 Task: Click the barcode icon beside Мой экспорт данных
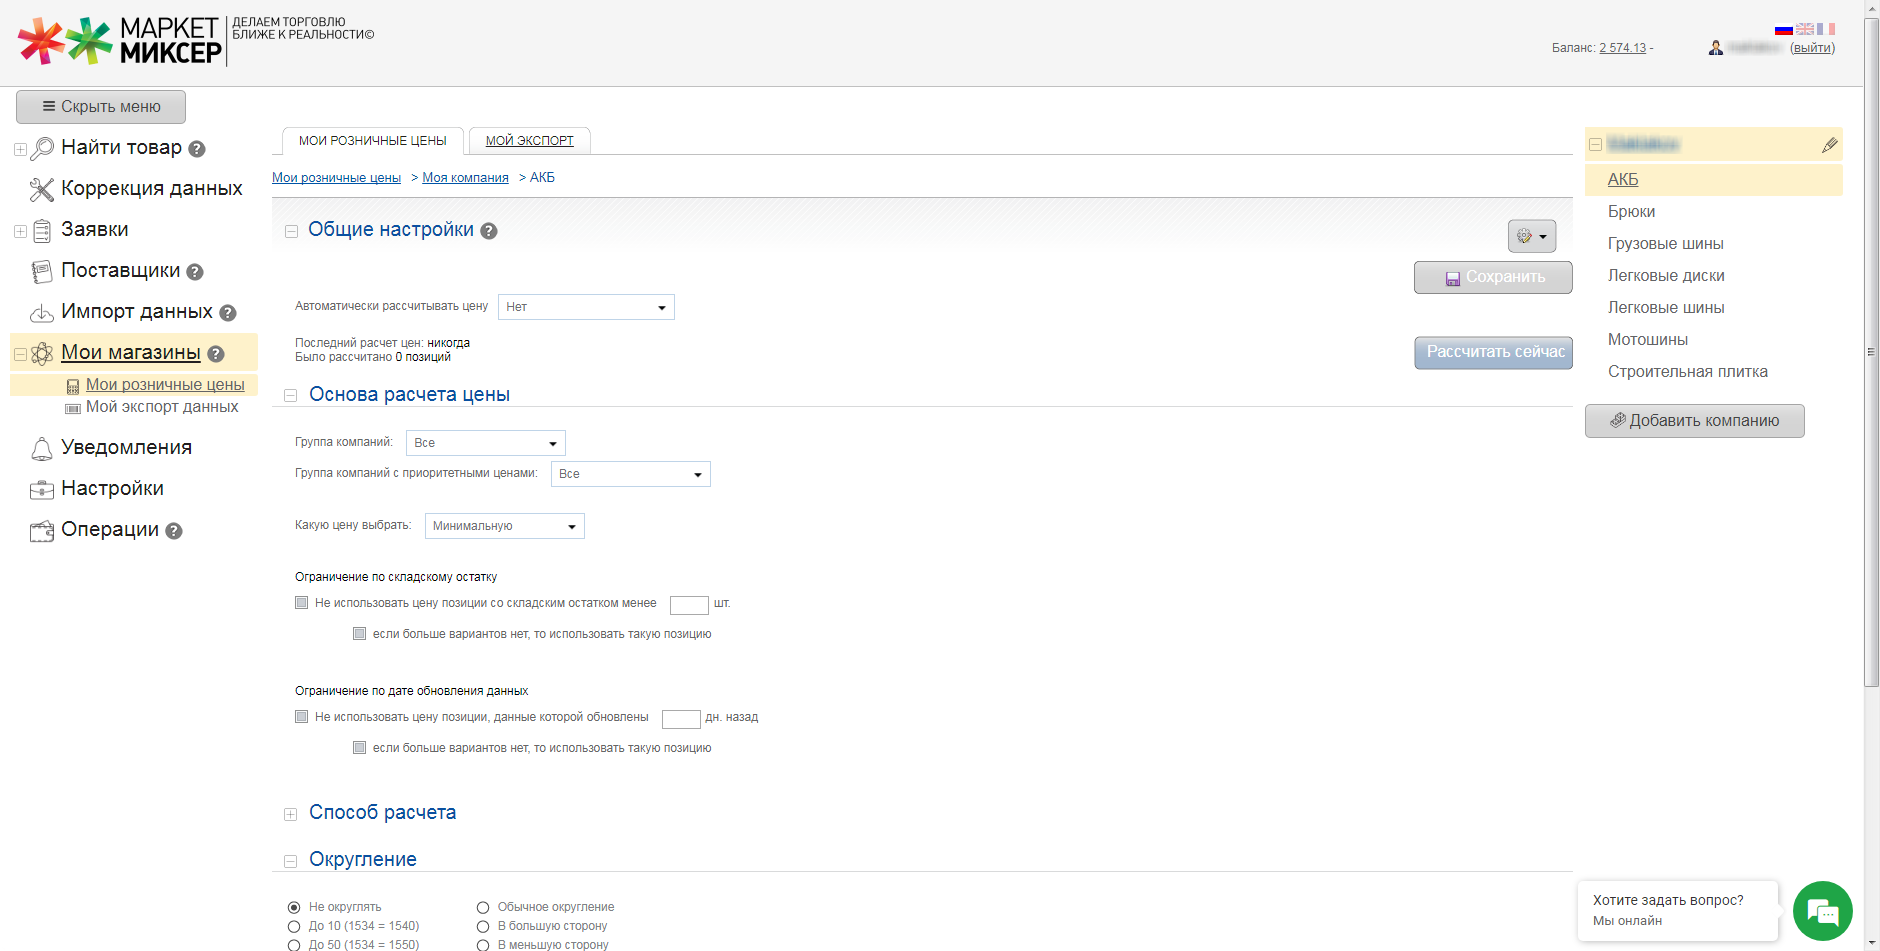click(73, 408)
